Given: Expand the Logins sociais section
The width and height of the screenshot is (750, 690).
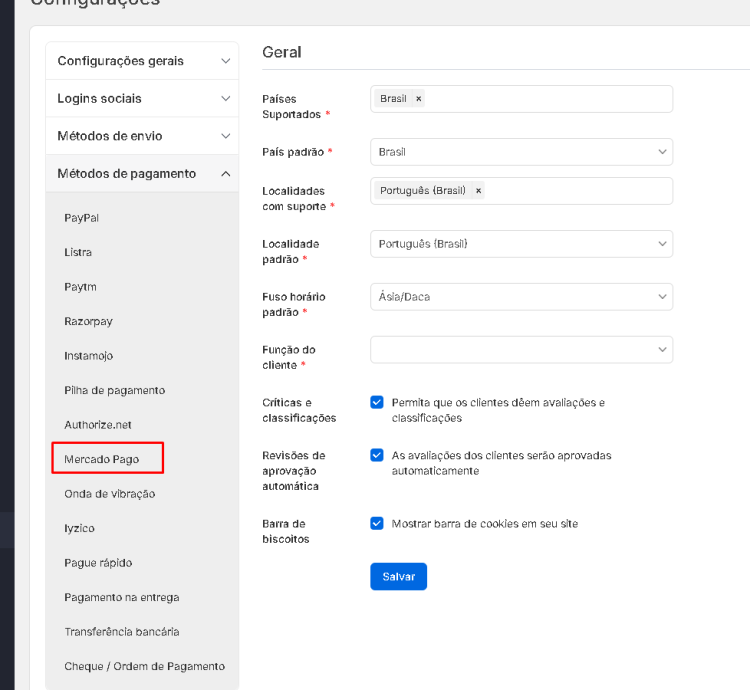Looking at the screenshot, I should [x=142, y=99].
